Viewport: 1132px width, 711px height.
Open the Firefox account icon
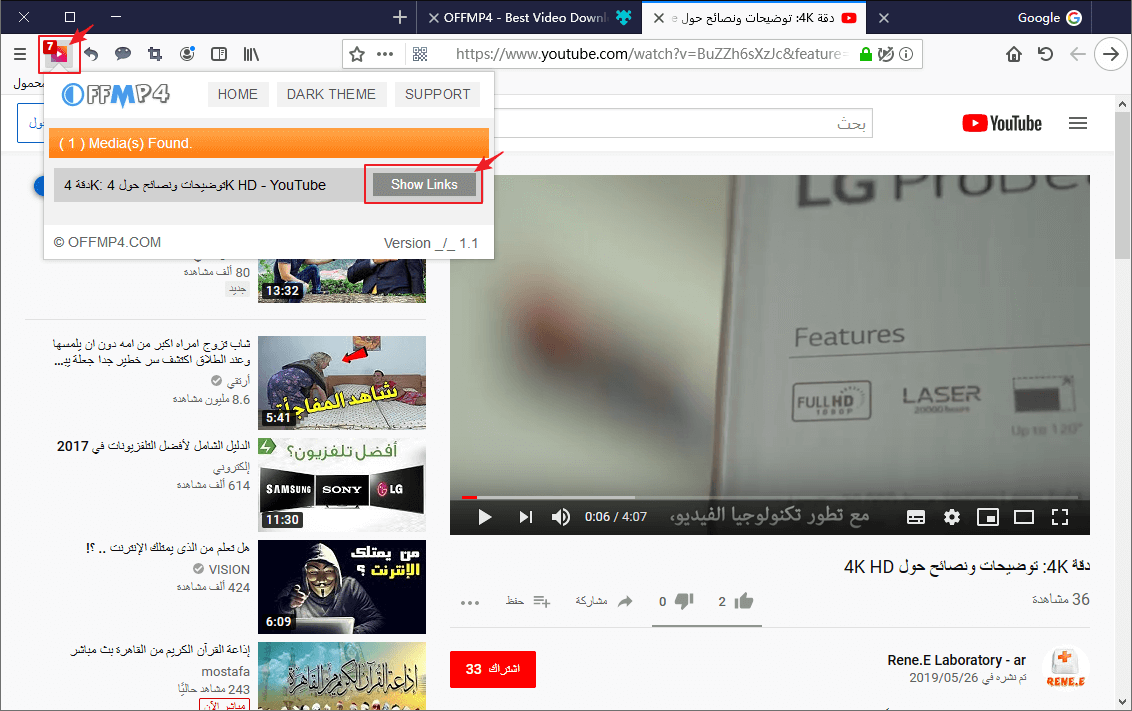coord(187,53)
